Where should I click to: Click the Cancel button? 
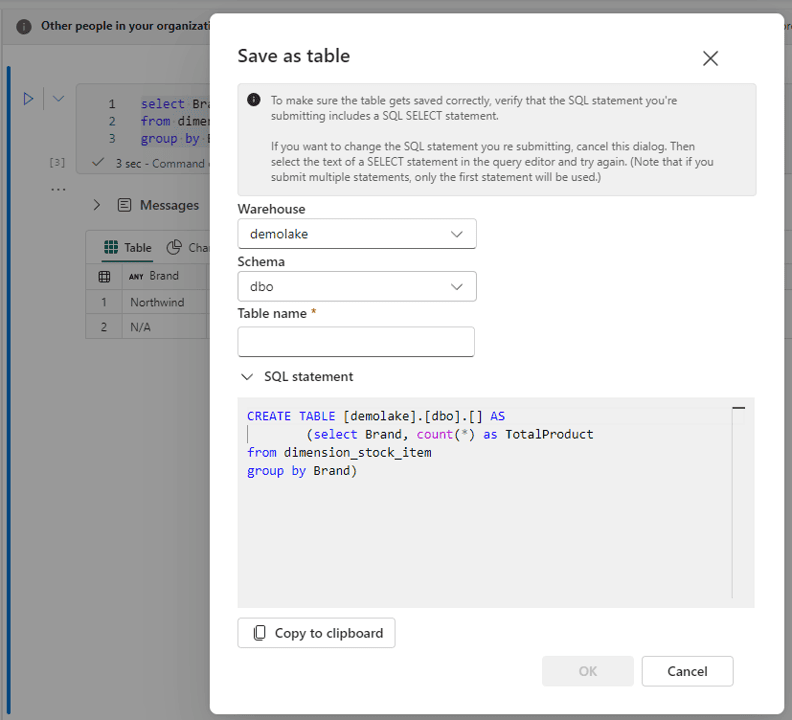(687, 671)
